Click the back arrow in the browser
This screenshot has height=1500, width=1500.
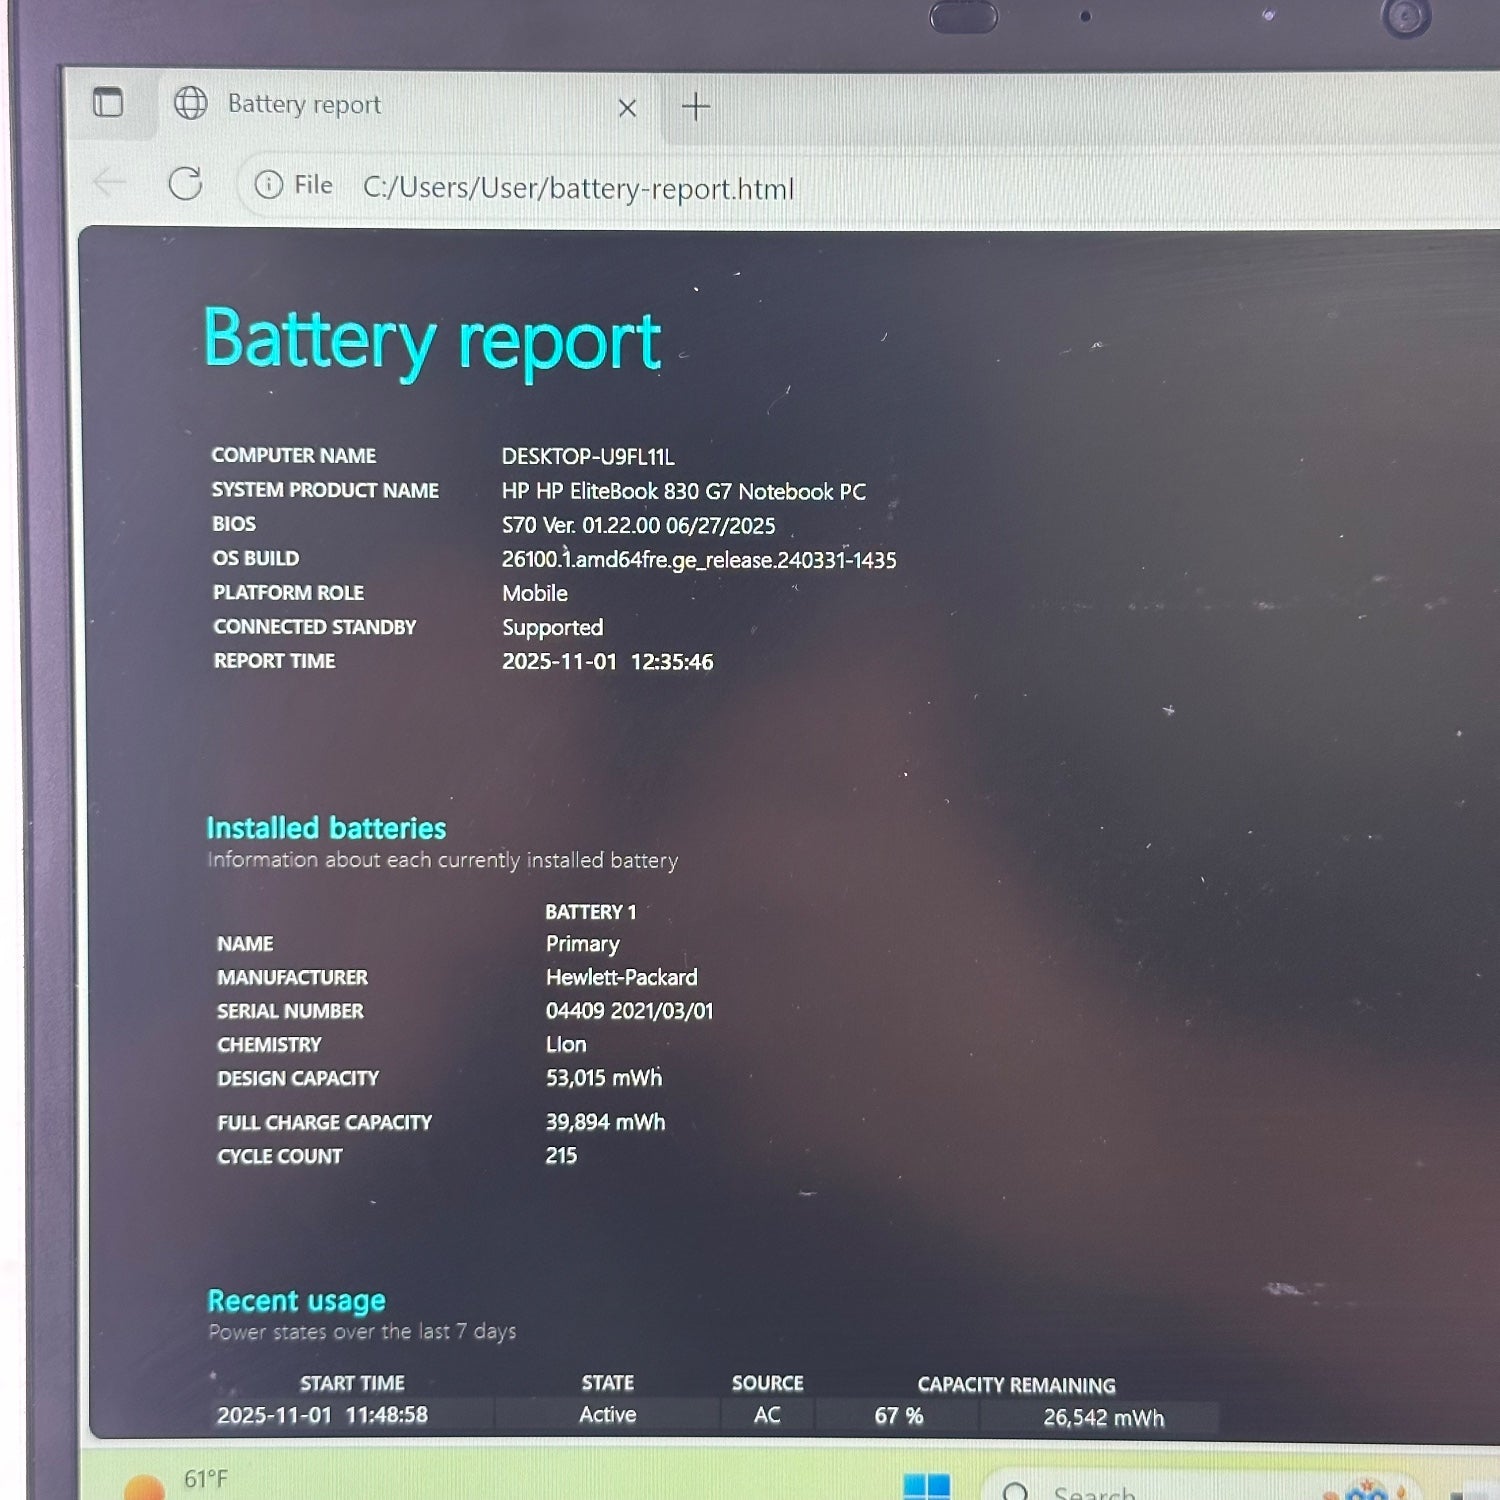[x=109, y=182]
